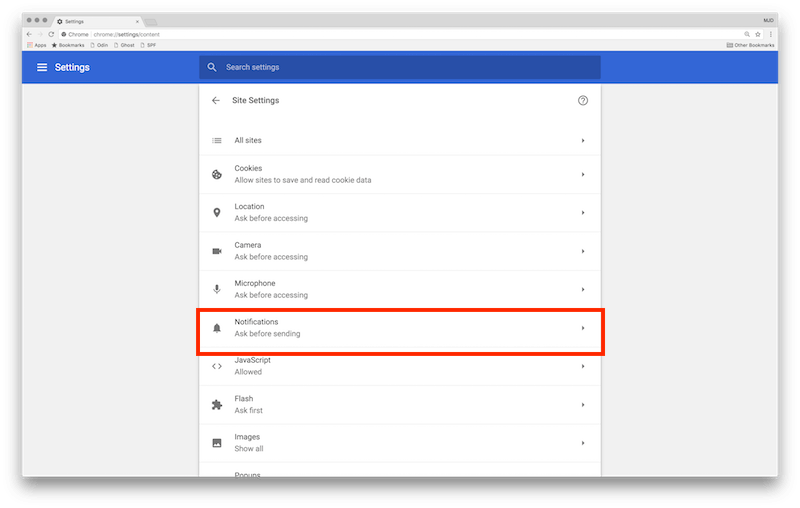
Task: Expand the Camera row arrow
Action: [x=583, y=251]
